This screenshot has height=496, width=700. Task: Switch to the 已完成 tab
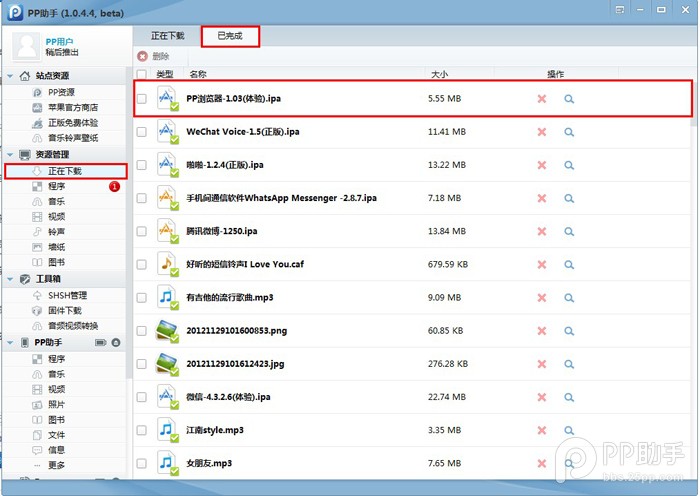coord(229,36)
